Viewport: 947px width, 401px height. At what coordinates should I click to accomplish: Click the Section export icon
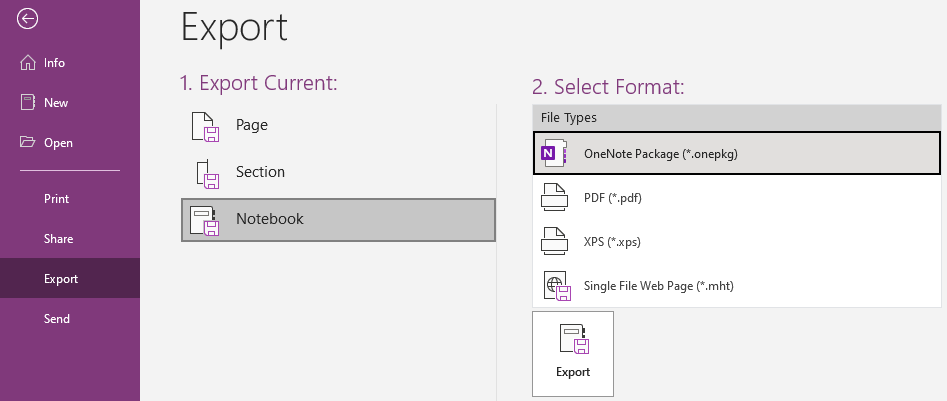click(x=205, y=173)
